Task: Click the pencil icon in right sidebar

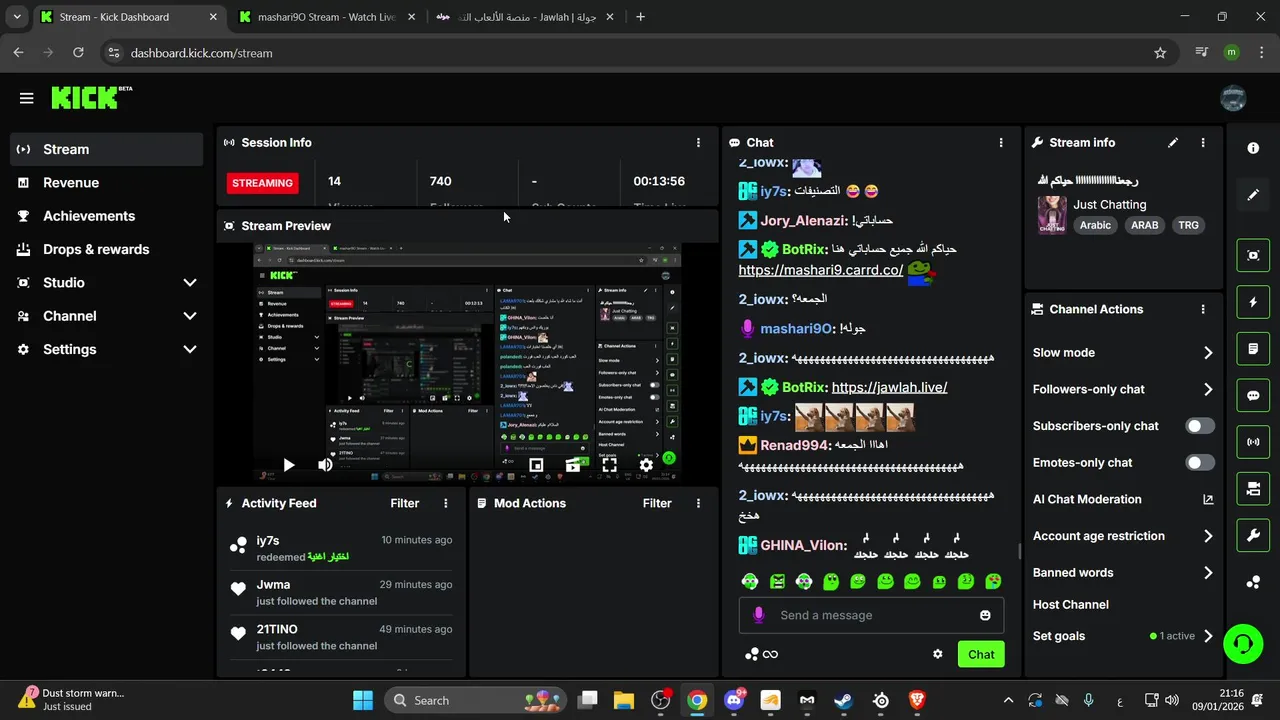Action: click(1253, 195)
